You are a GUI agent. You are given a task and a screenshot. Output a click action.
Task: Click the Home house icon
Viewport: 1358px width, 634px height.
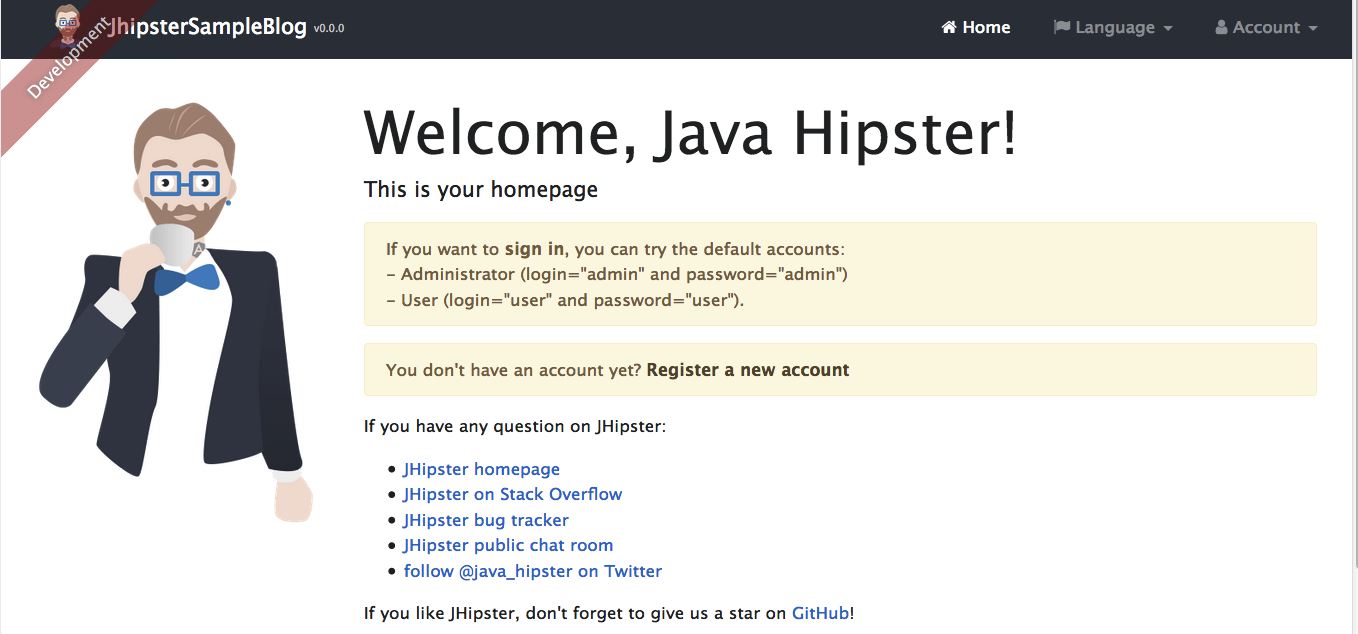pyautogui.click(x=949, y=28)
